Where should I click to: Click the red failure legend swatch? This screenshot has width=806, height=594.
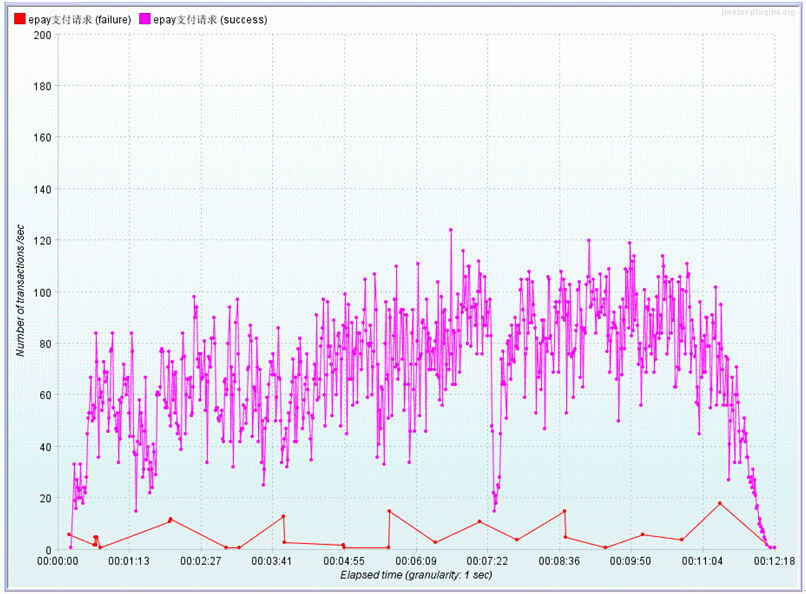click(20, 19)
